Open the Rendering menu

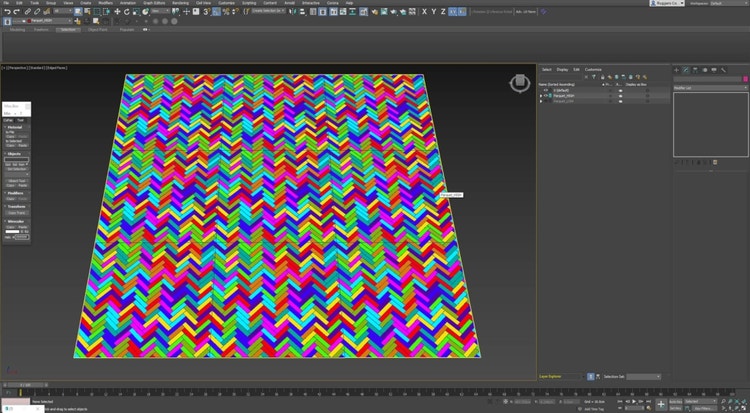[180, 3]
